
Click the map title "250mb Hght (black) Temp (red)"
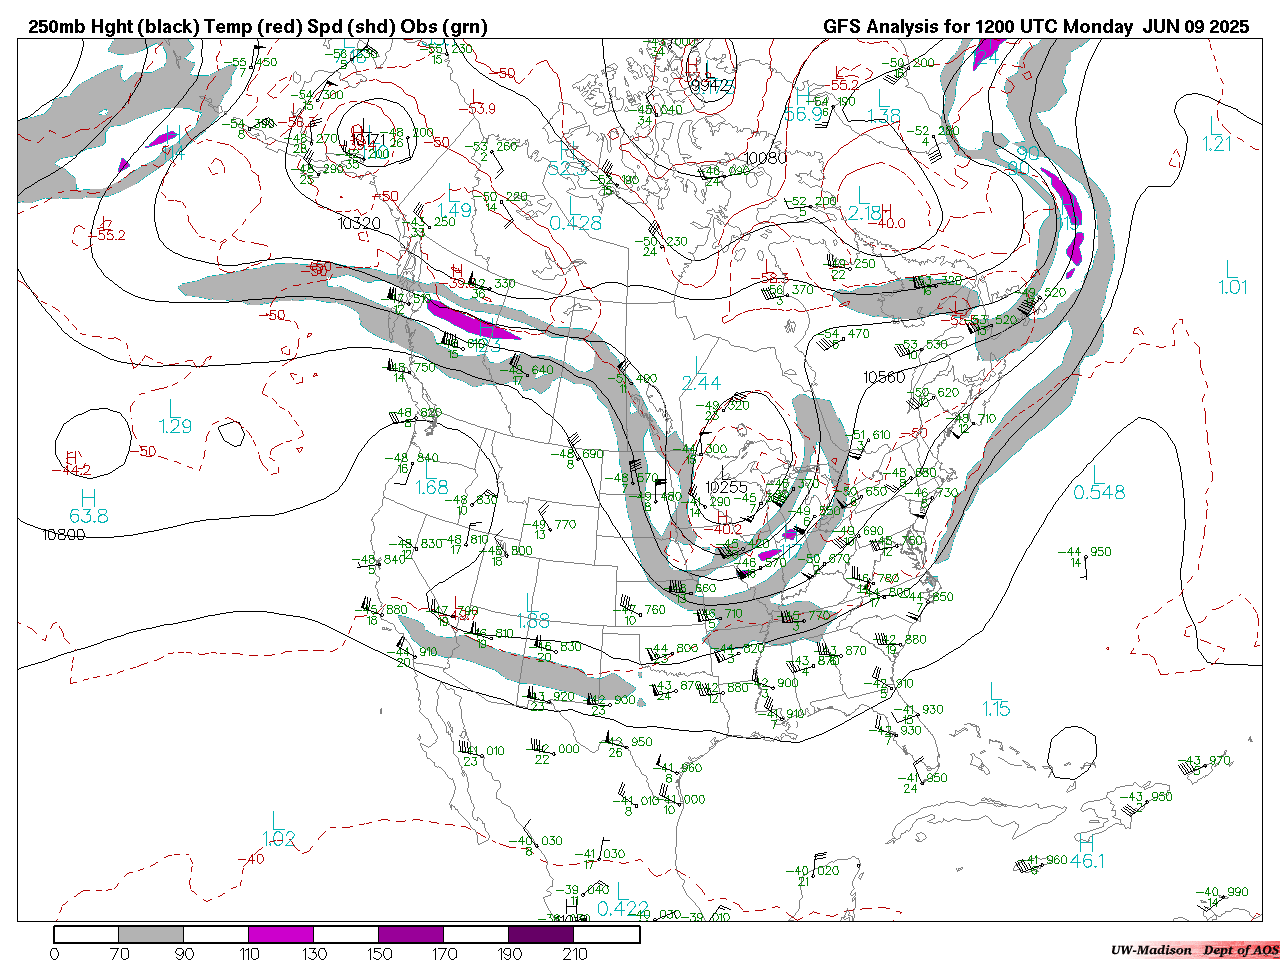click(166, 27)
